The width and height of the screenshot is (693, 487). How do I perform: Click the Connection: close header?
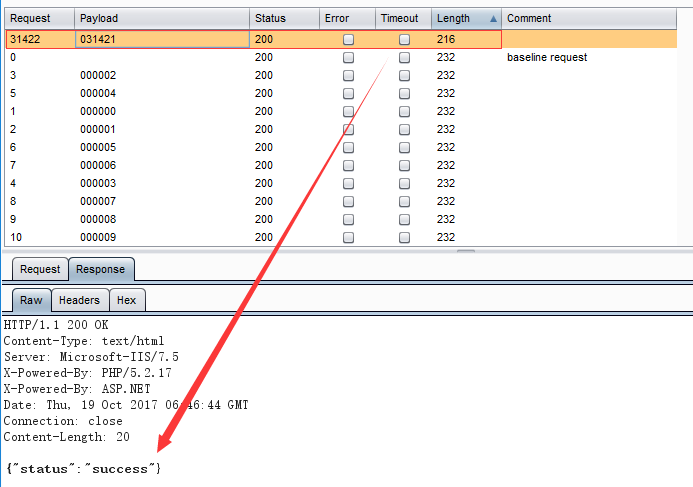point(63,421)
